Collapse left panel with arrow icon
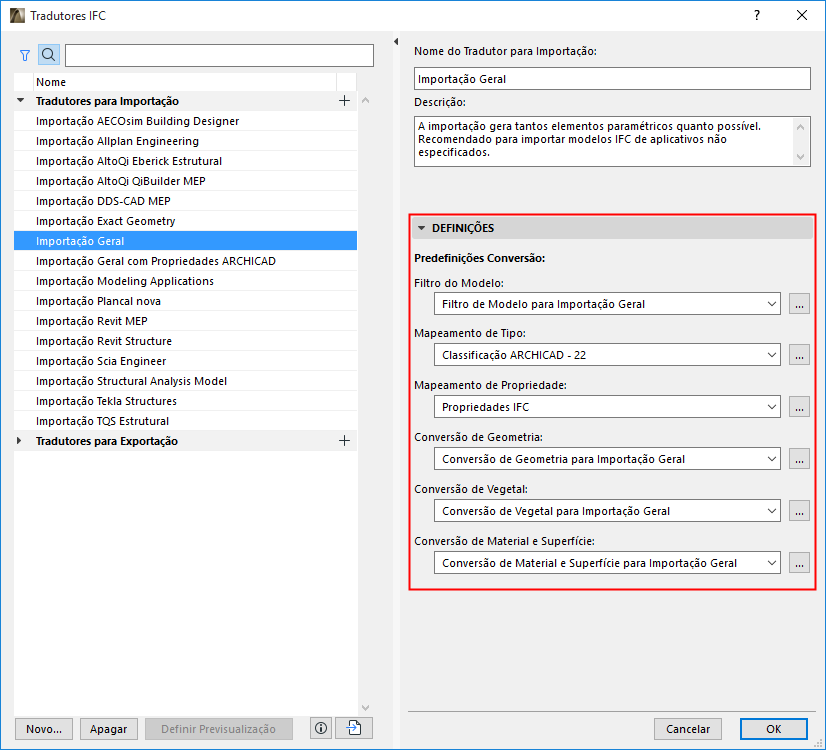This screenshot has width=826, height=750. coord(396,42)
